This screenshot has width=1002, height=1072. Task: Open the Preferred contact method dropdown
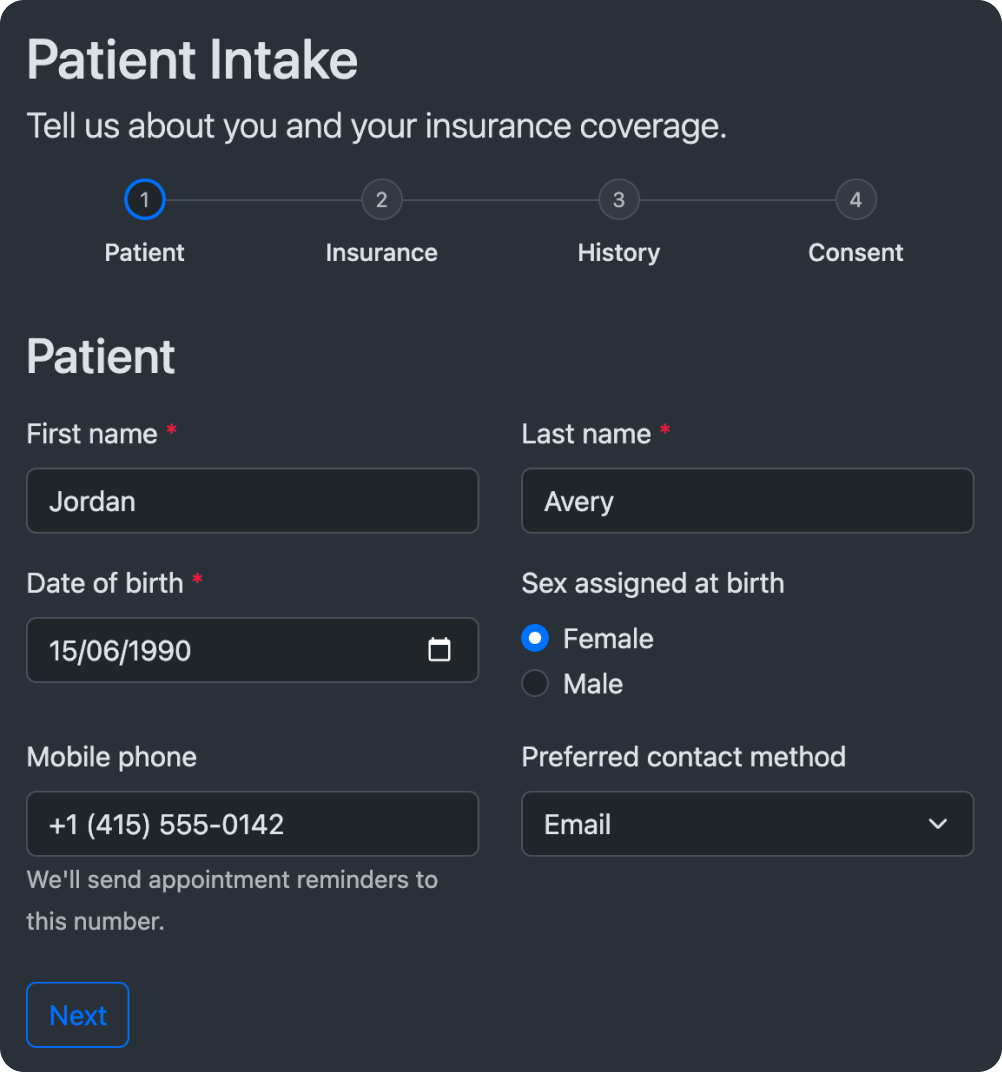pos(747,824)
